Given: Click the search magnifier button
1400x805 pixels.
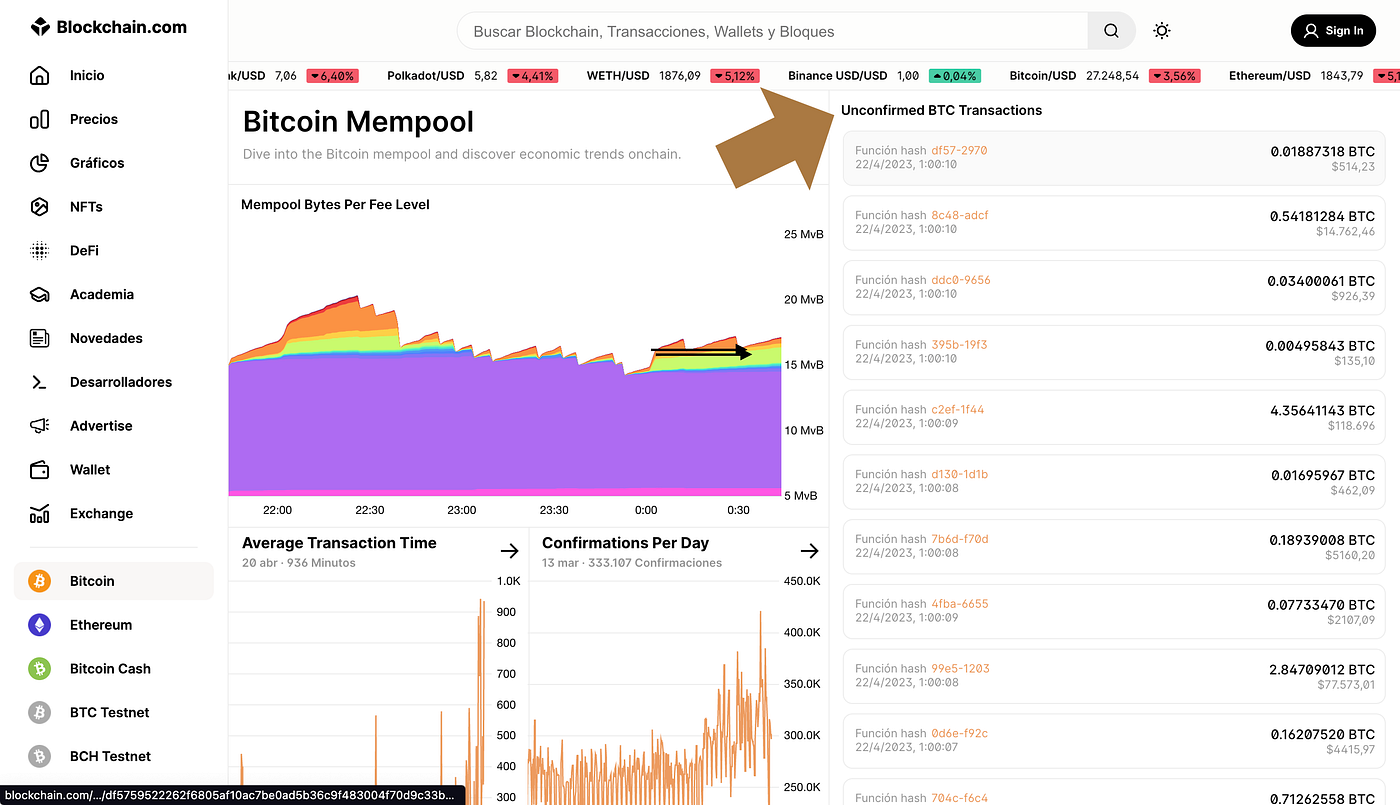Looking at the screenshot, I should point(1111,31).
